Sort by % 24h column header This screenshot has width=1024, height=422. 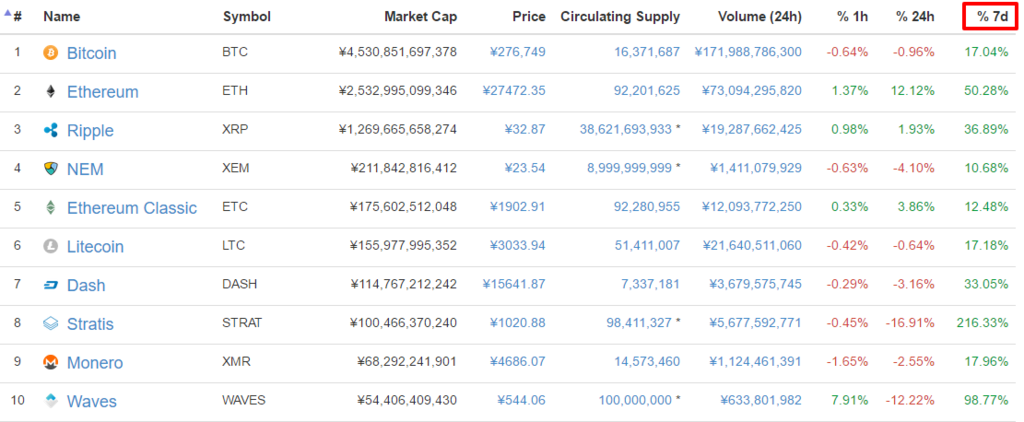tap(915, 17)
